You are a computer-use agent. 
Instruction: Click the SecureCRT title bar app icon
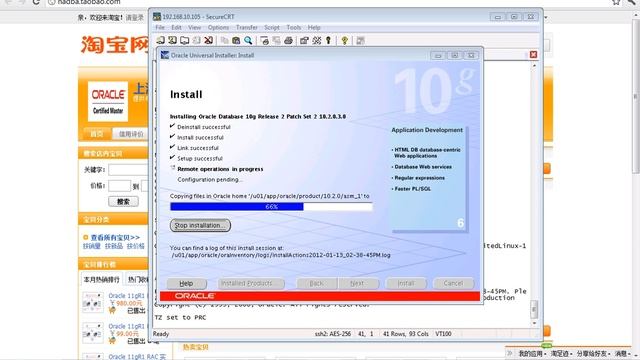coord(157,16)
